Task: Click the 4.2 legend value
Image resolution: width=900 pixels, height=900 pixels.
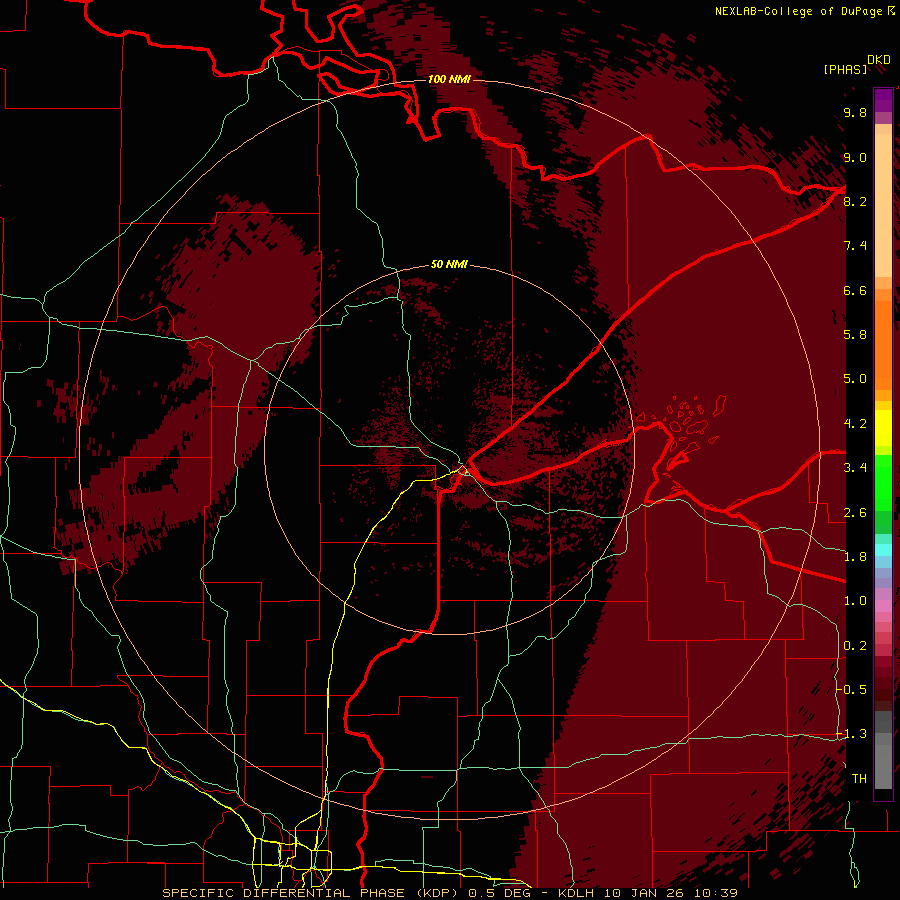Action: [x=855, y=423]
